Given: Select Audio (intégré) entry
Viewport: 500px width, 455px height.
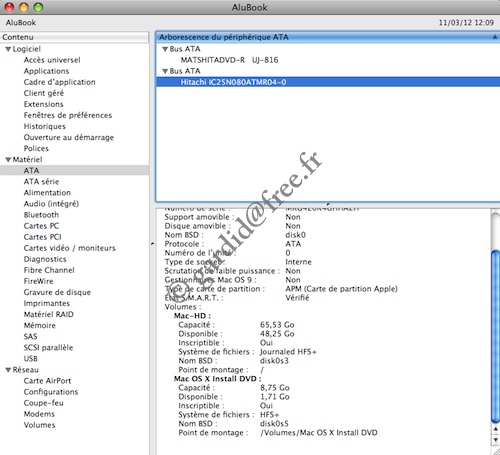Looking at the screenshot, I should tap(51, 204).
